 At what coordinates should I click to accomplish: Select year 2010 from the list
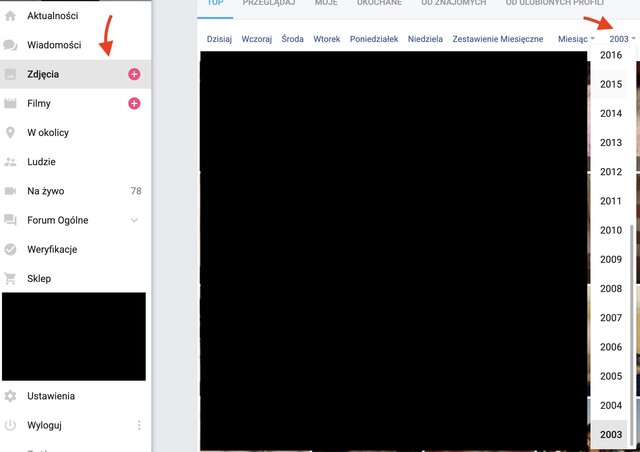(x=611, y=230)
